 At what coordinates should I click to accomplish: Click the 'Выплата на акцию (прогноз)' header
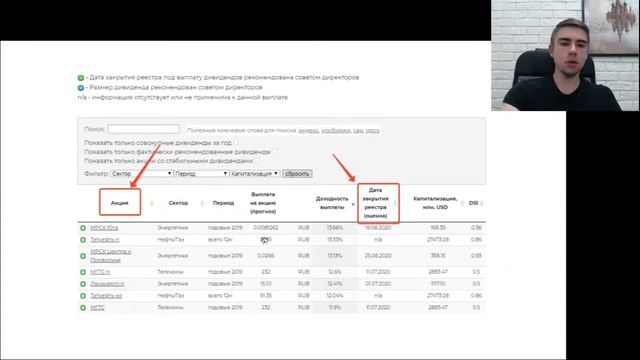[263, 203]
